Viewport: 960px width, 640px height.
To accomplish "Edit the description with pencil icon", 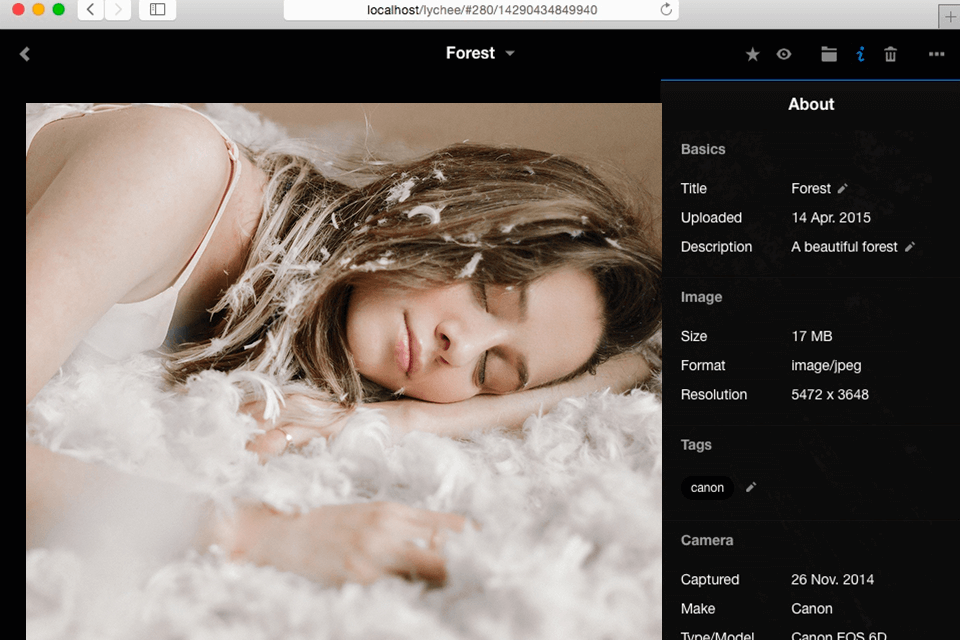I will click(910, 247).
